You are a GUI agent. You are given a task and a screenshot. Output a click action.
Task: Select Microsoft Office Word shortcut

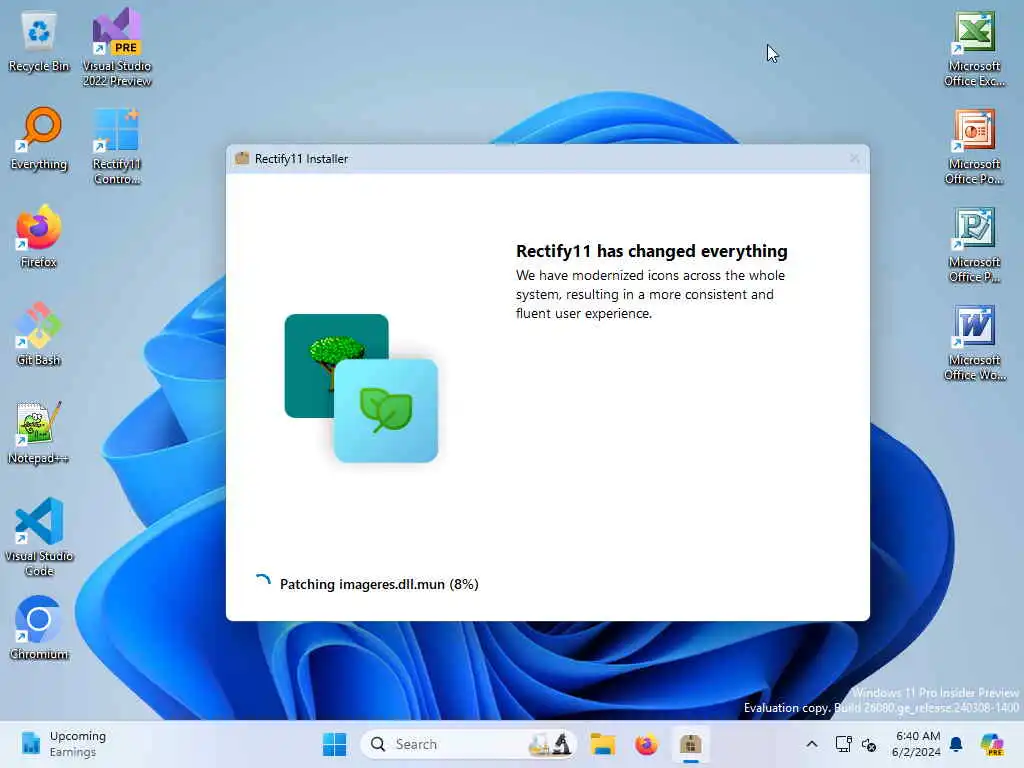coord(974,343)
